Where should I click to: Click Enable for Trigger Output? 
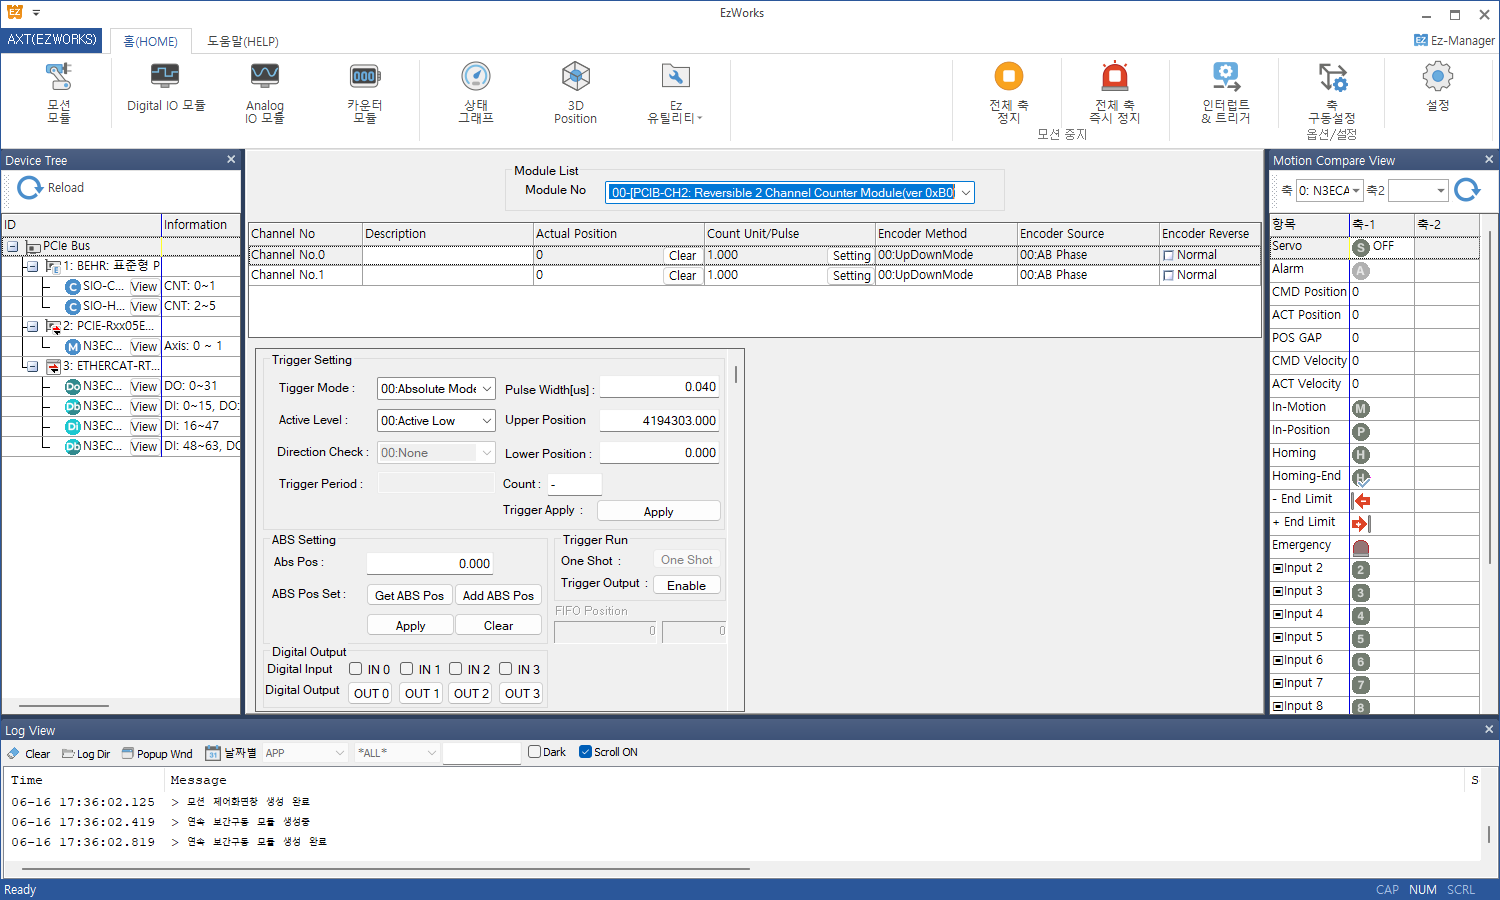(686, 585)
